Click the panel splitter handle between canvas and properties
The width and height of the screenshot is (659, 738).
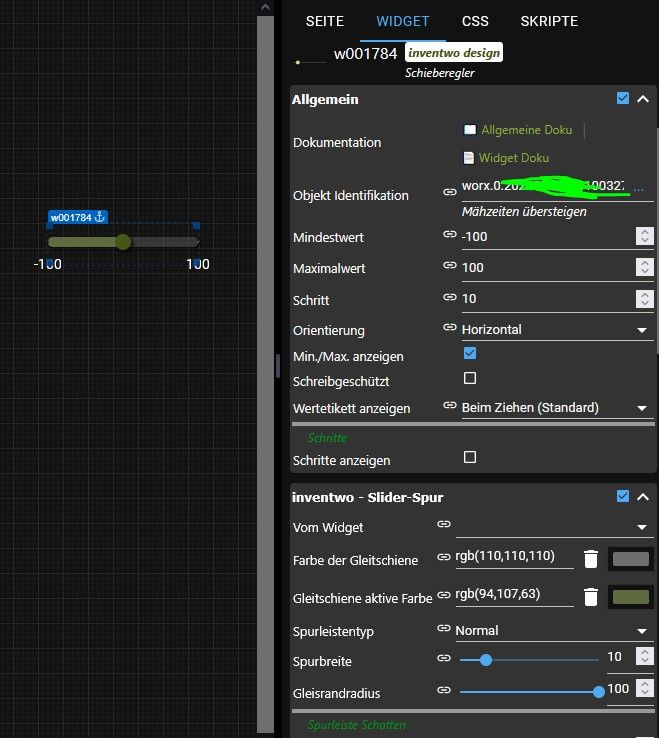point(278,366)
